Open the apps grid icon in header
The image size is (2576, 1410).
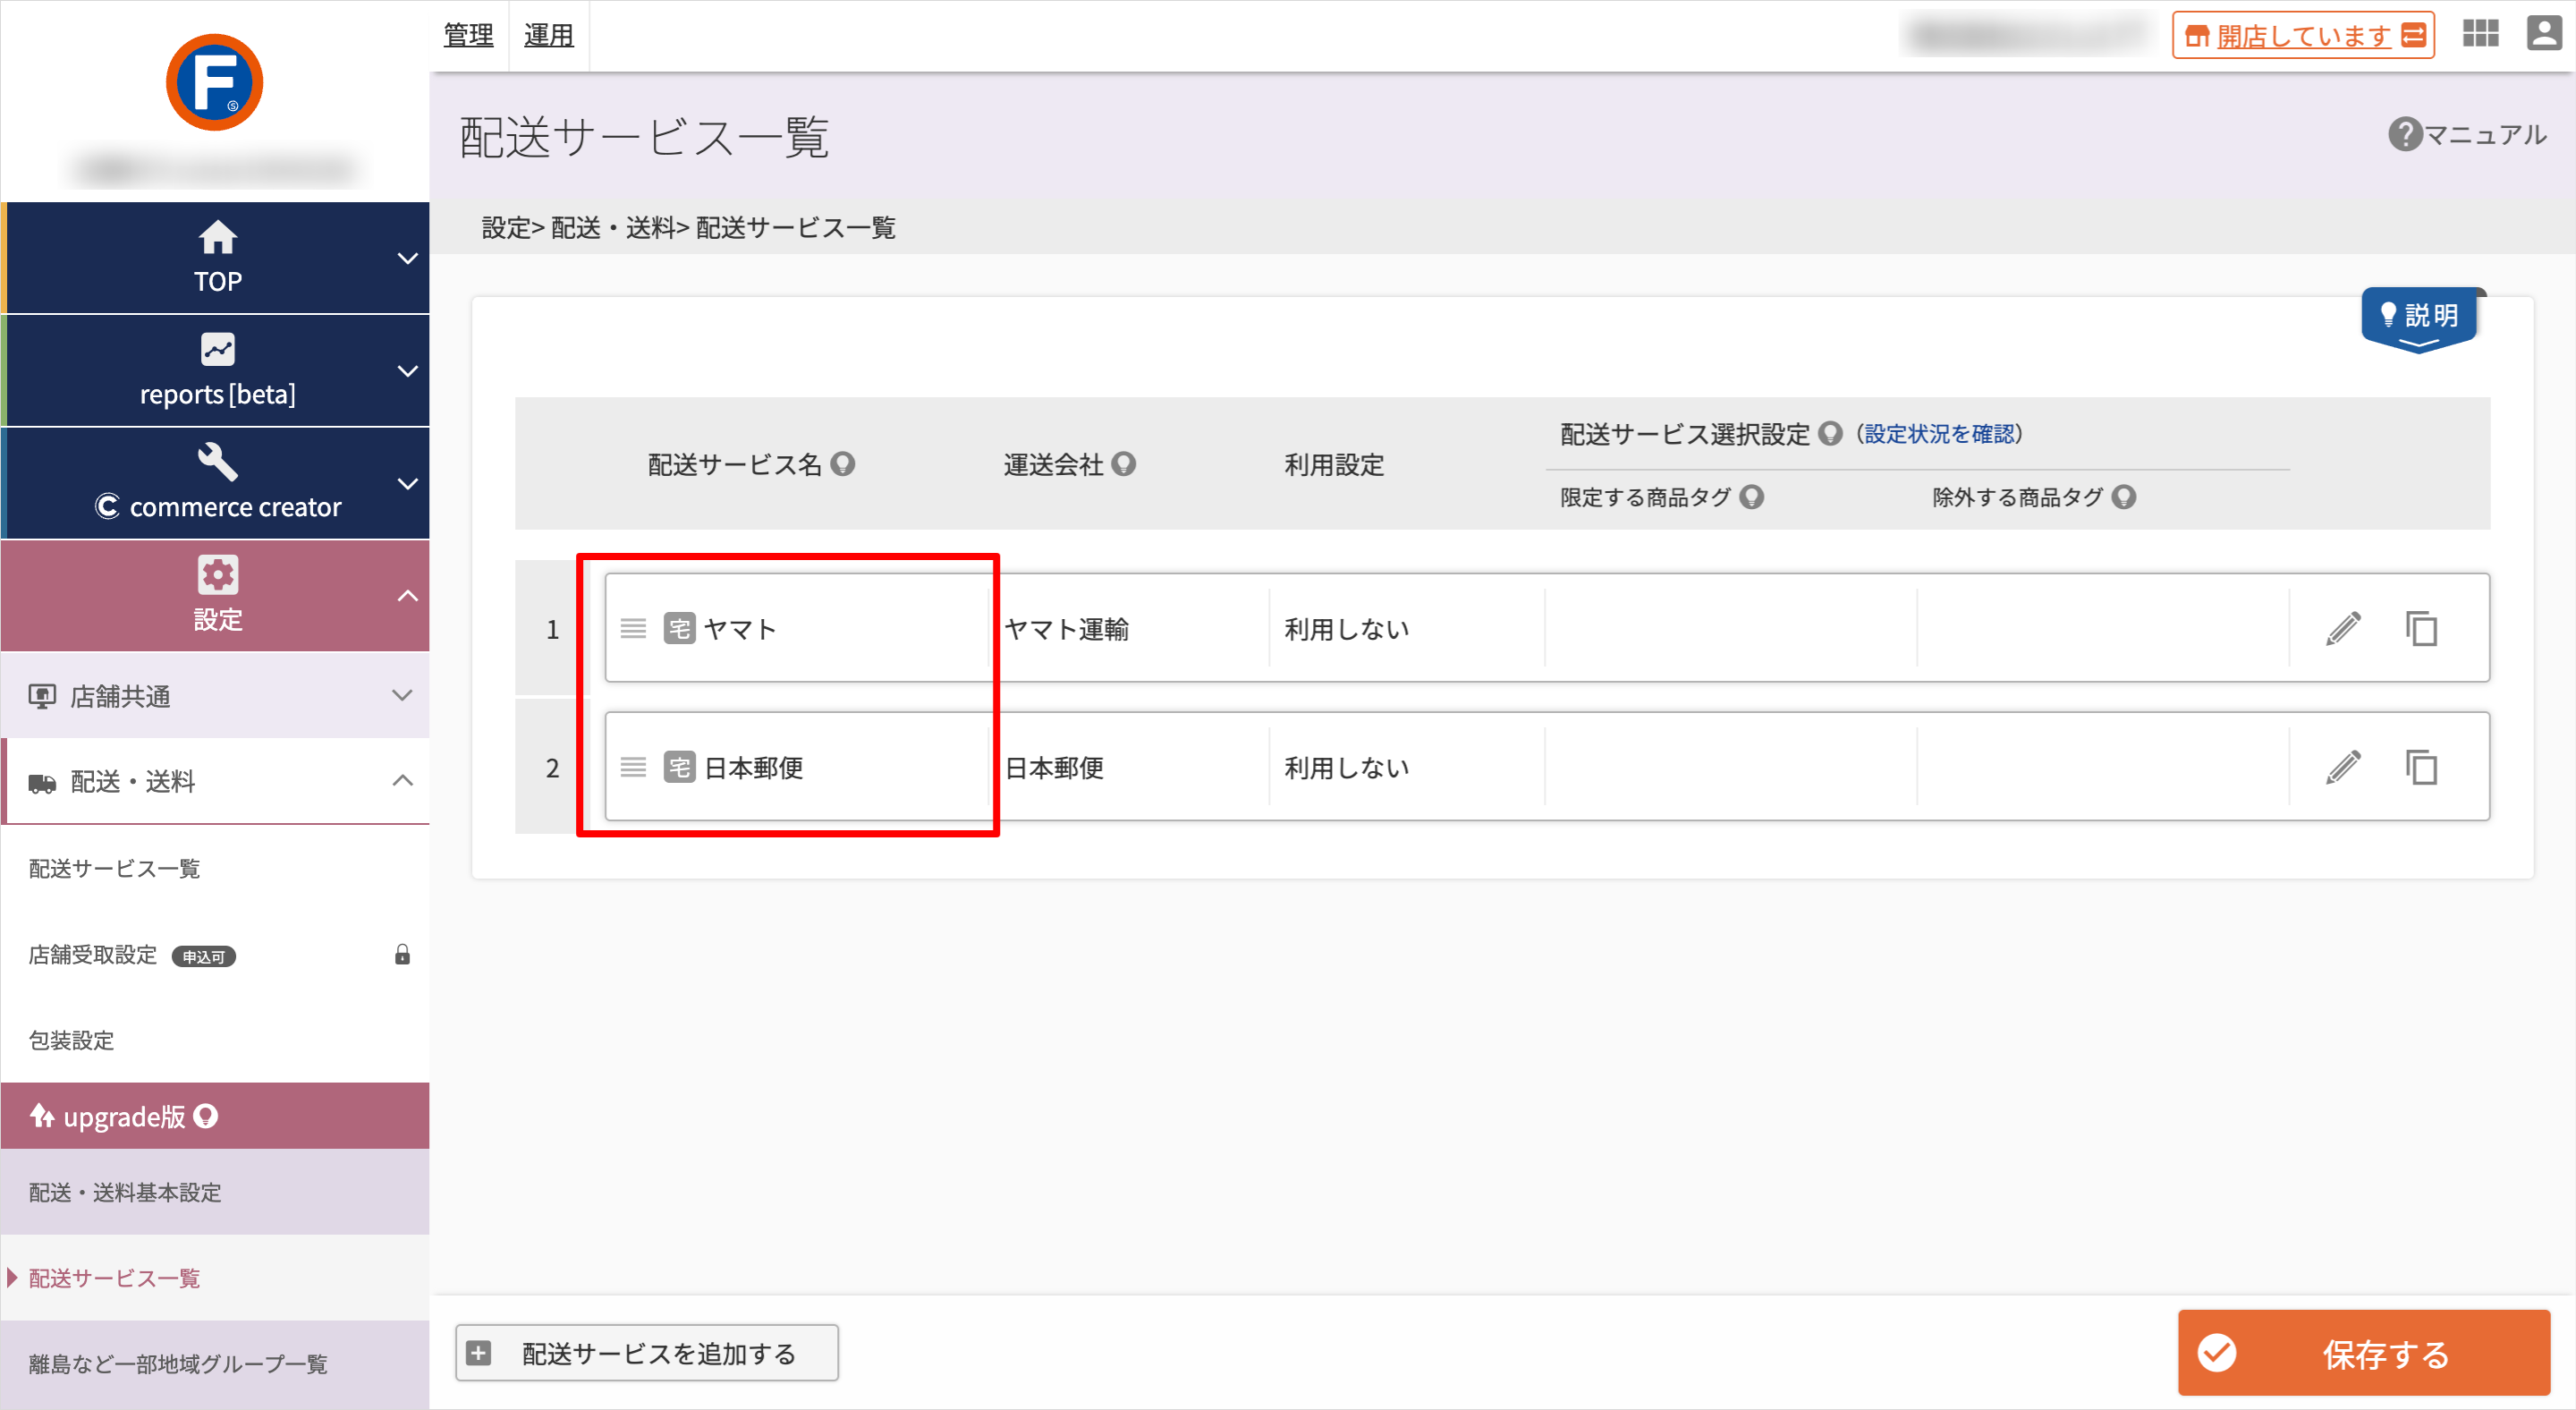pyautogui.click(x=2481, y=34)
